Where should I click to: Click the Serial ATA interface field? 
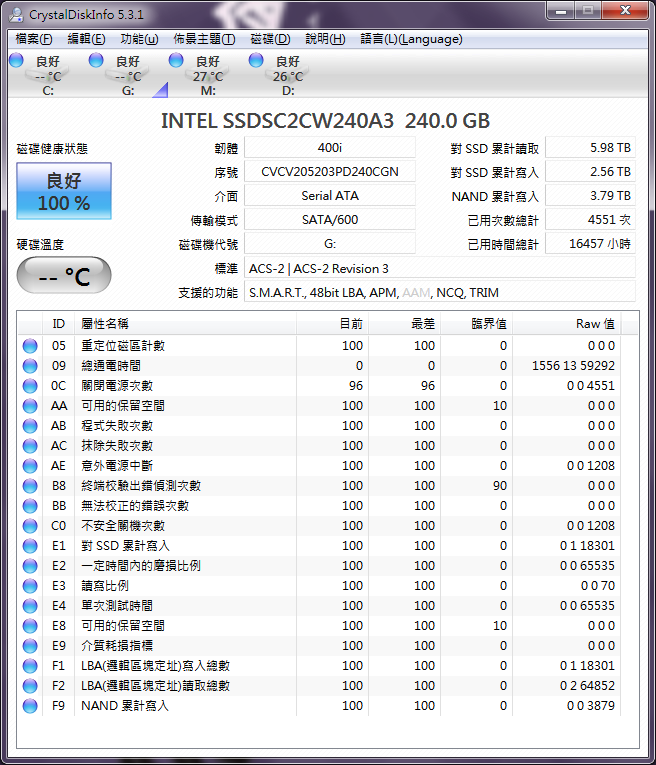330,196
